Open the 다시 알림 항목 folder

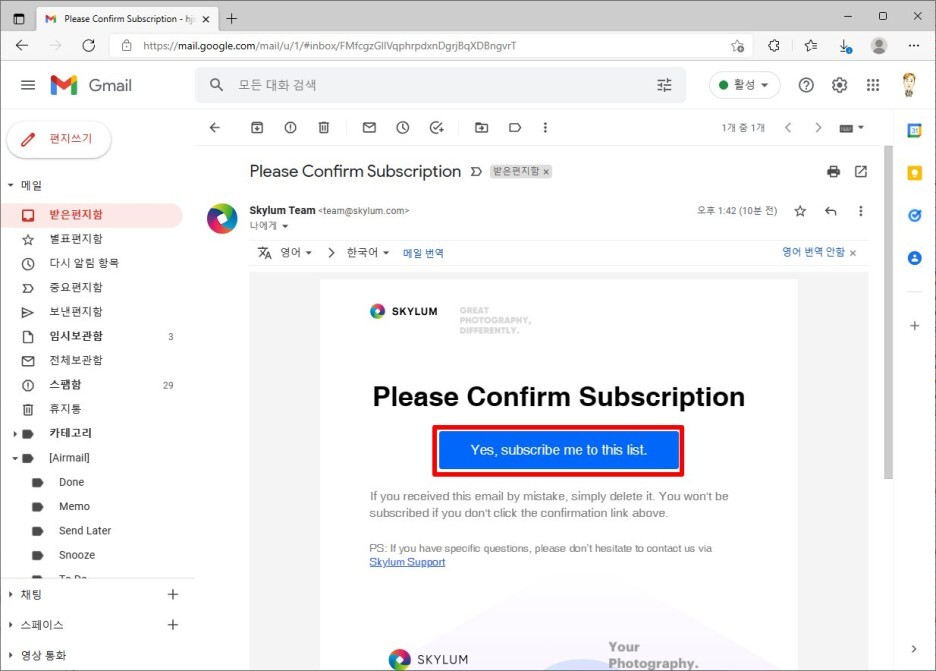91,263
